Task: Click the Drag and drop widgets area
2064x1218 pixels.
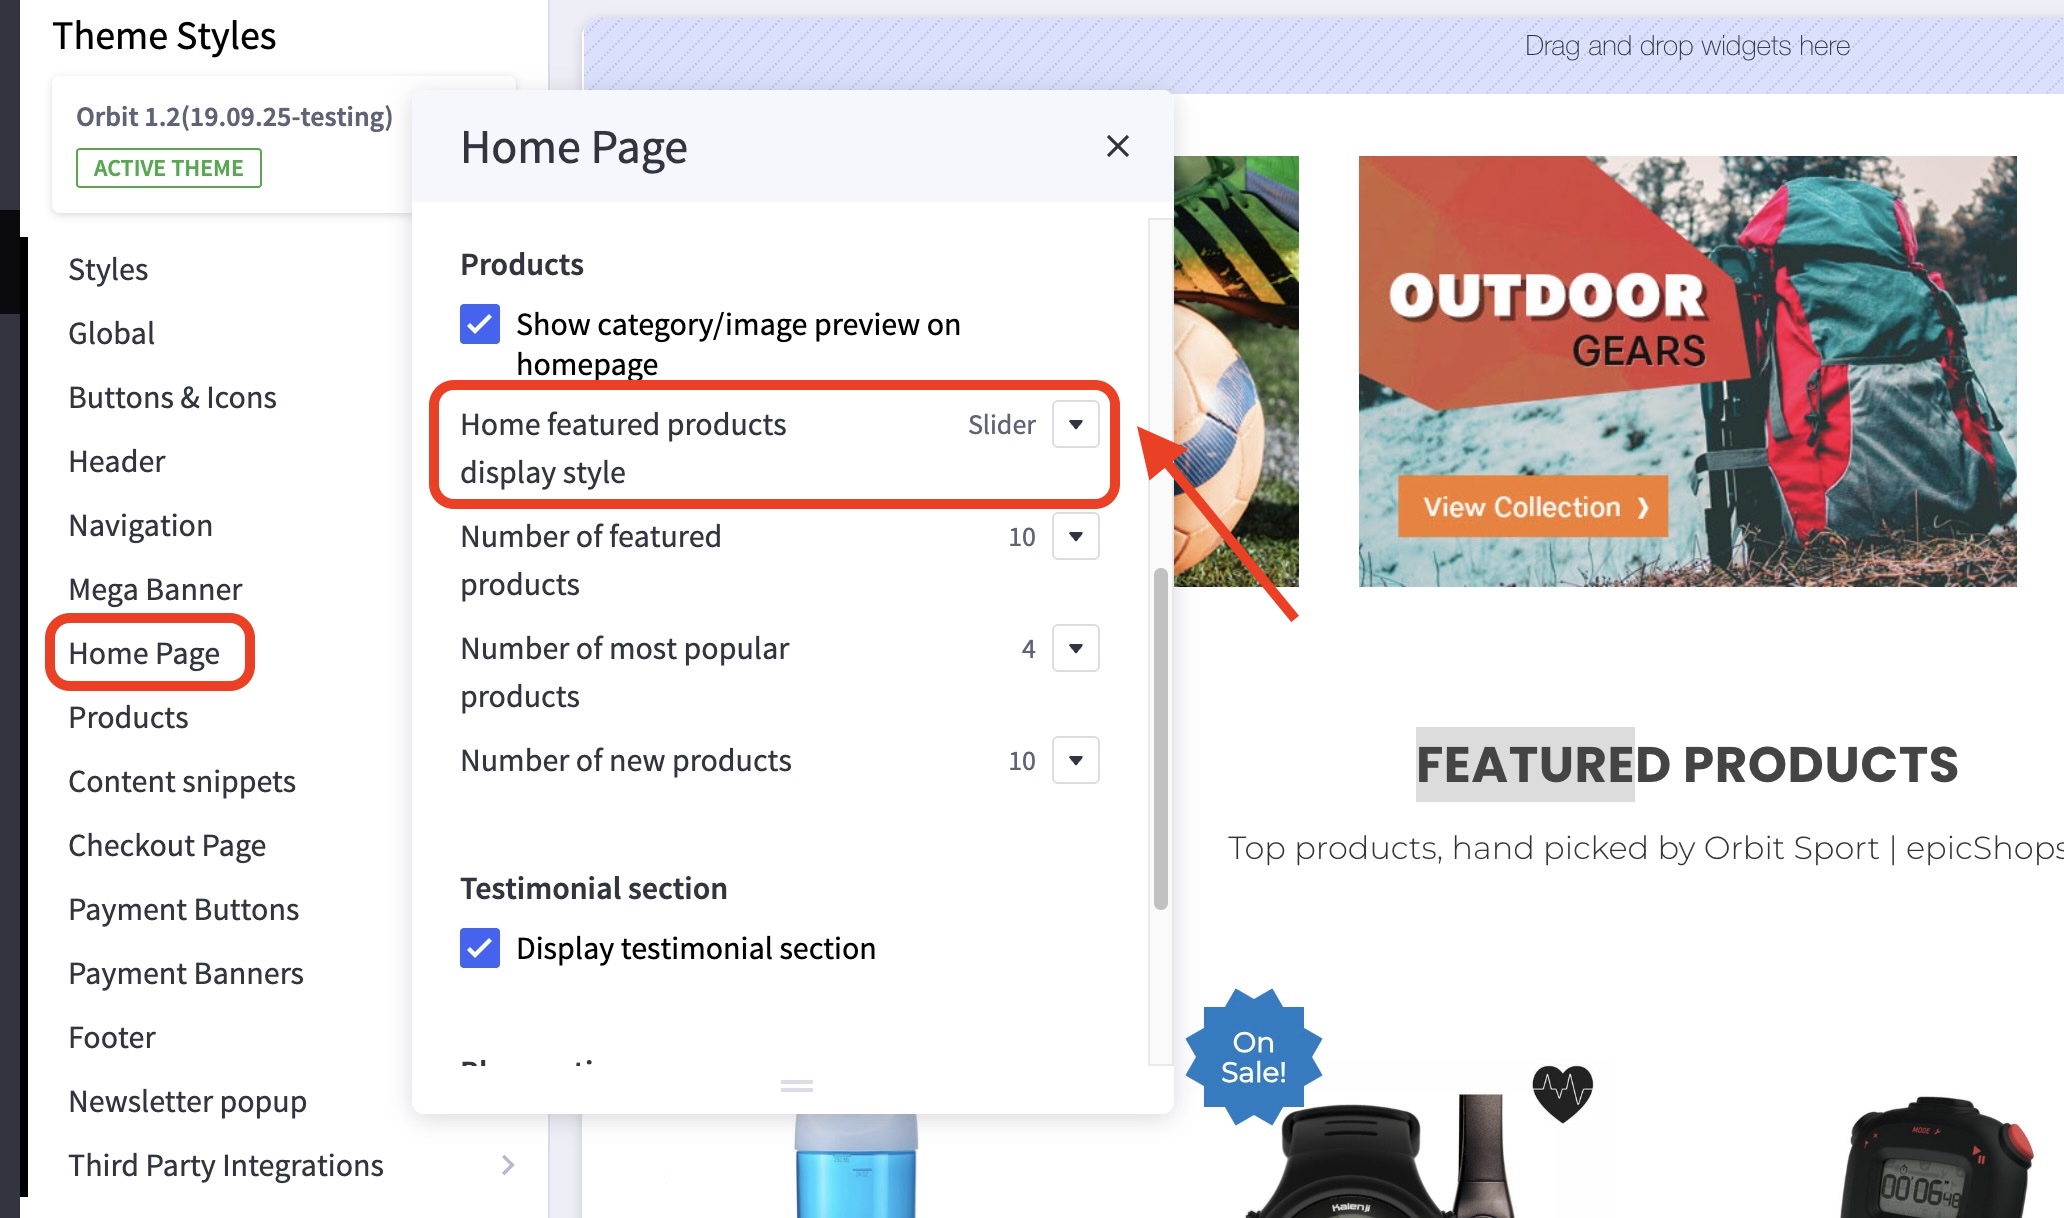Action: click(x=1686, y=46)
